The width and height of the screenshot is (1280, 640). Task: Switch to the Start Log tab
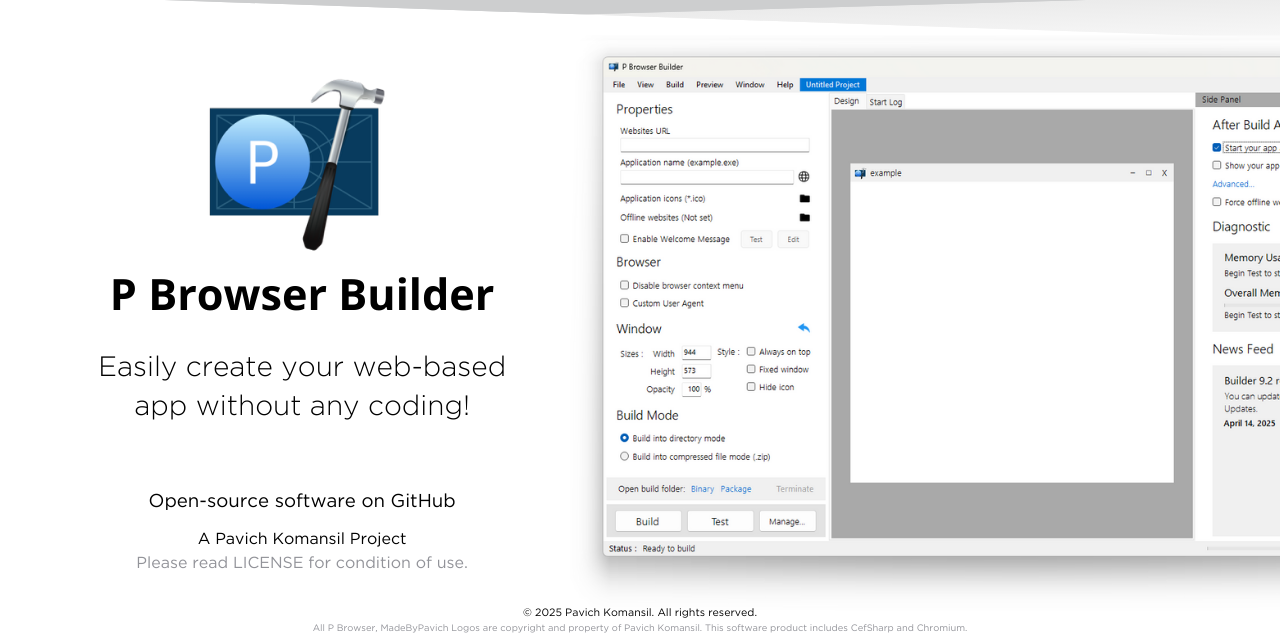[885, 101]
